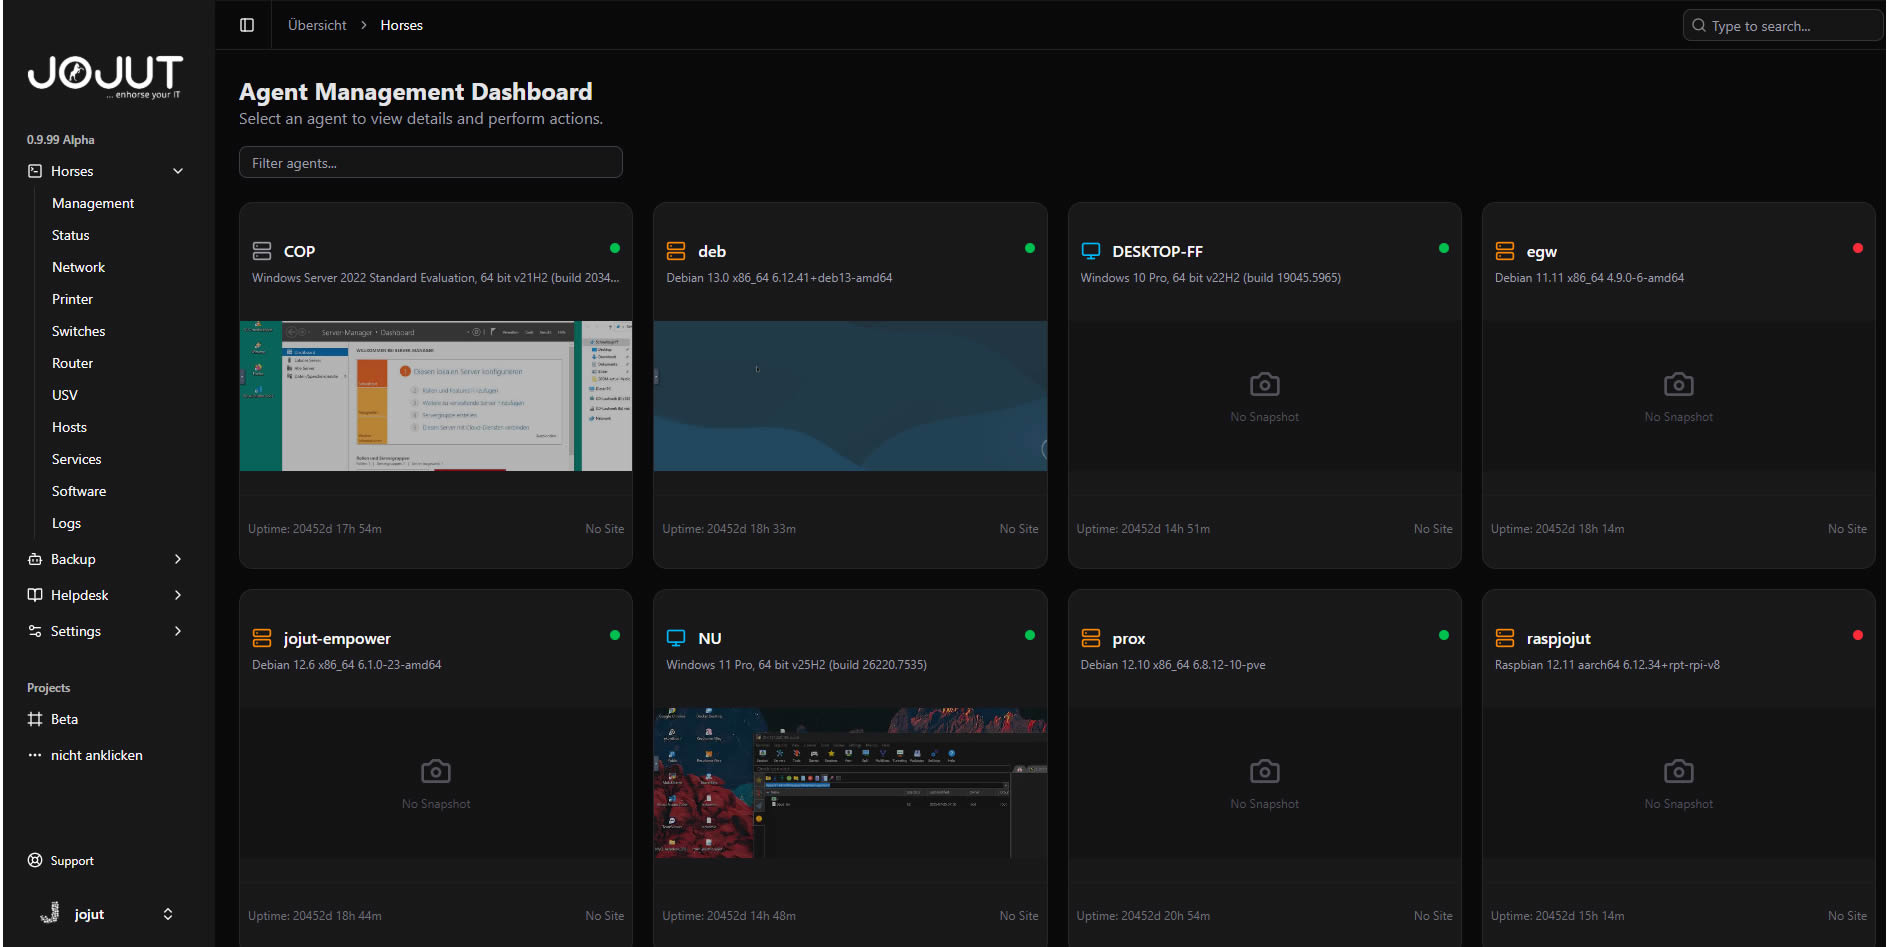Go to Übersicht breadcrumb link
The width and height of the screenshot is (1889, 947).
317,25
